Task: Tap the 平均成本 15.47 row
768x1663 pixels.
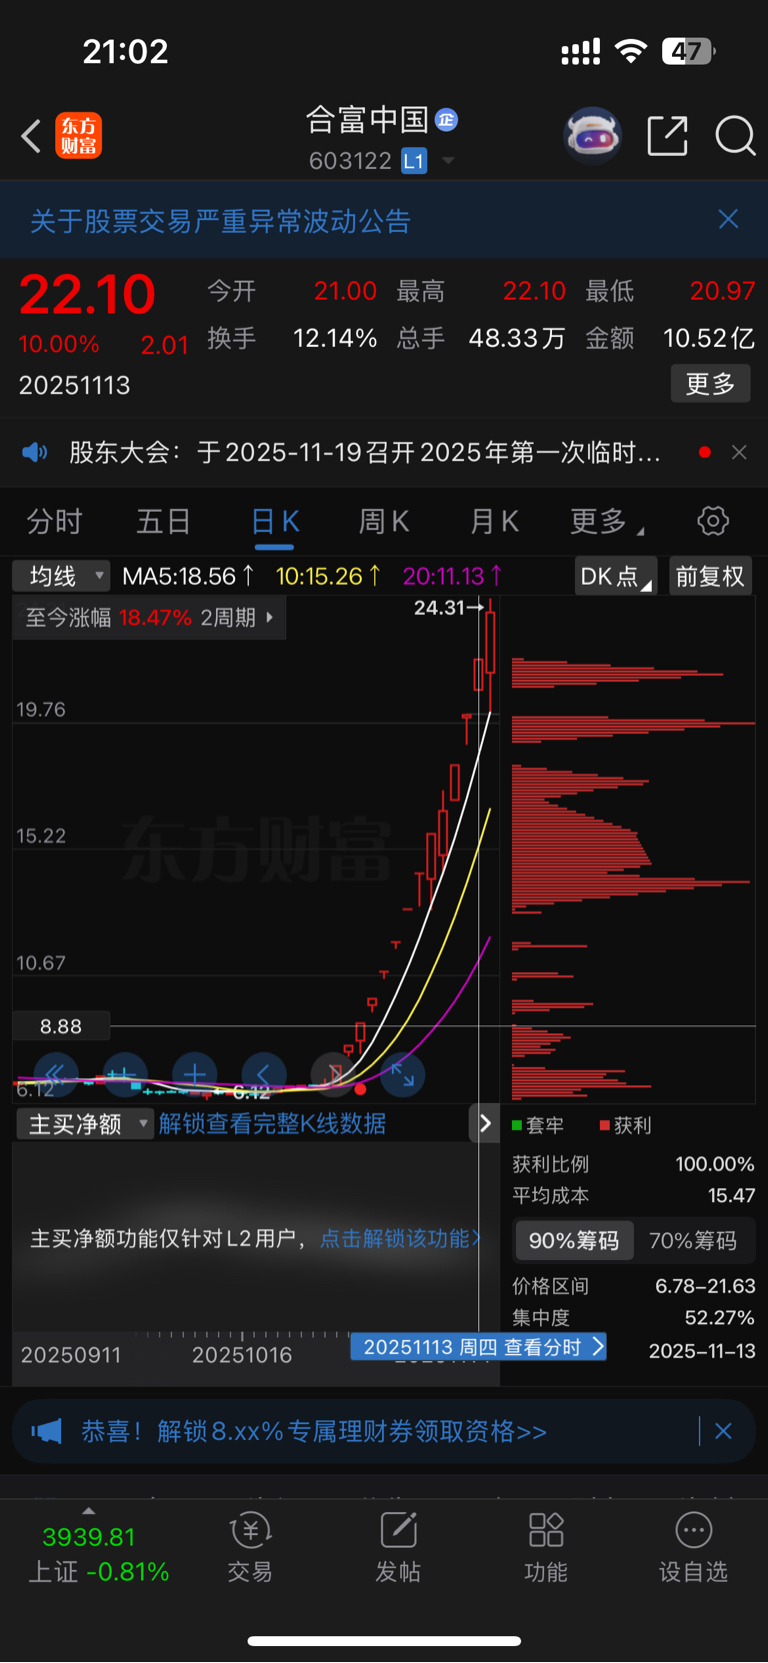Action: (x=634, y=1196)
